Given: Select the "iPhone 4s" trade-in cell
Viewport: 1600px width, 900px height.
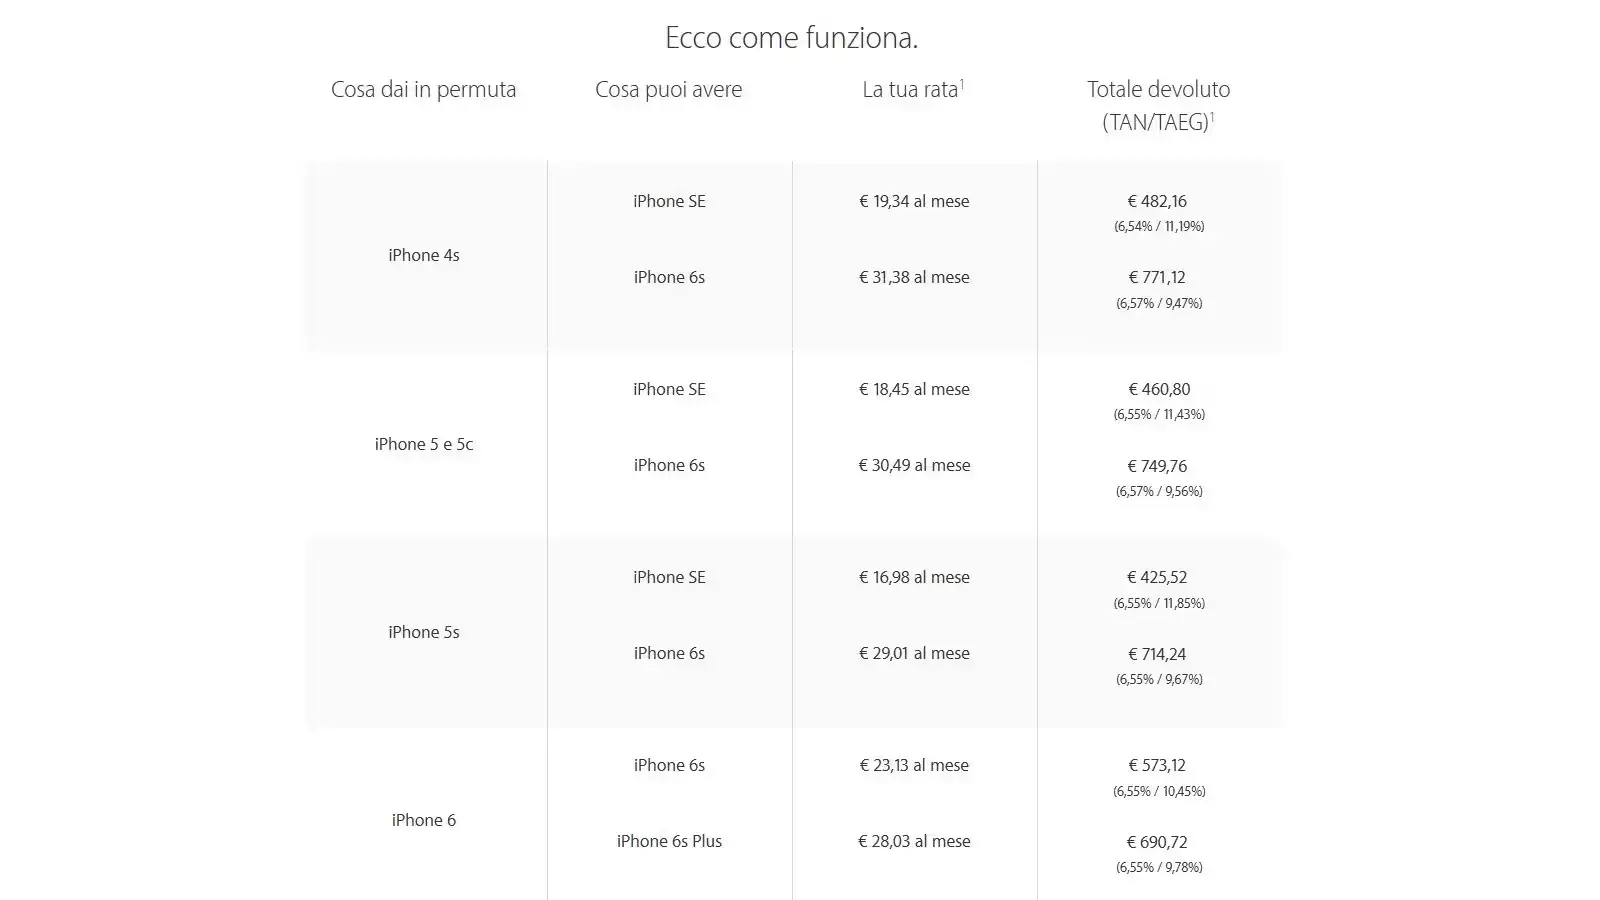Looking at the screenshot, I should 424,255.
